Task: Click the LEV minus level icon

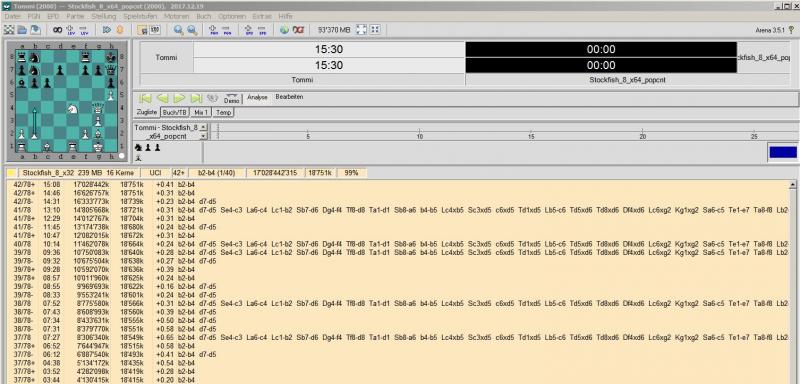Action: pos(84,30)
